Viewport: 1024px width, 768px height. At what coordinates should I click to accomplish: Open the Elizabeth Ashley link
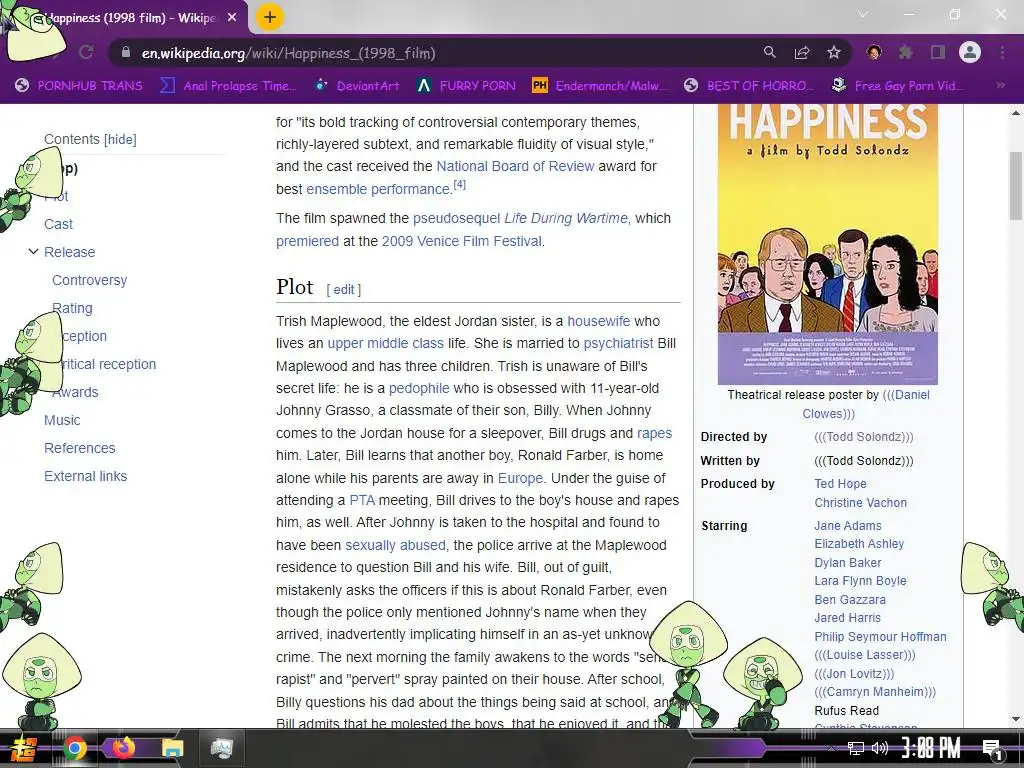(859, 544)
